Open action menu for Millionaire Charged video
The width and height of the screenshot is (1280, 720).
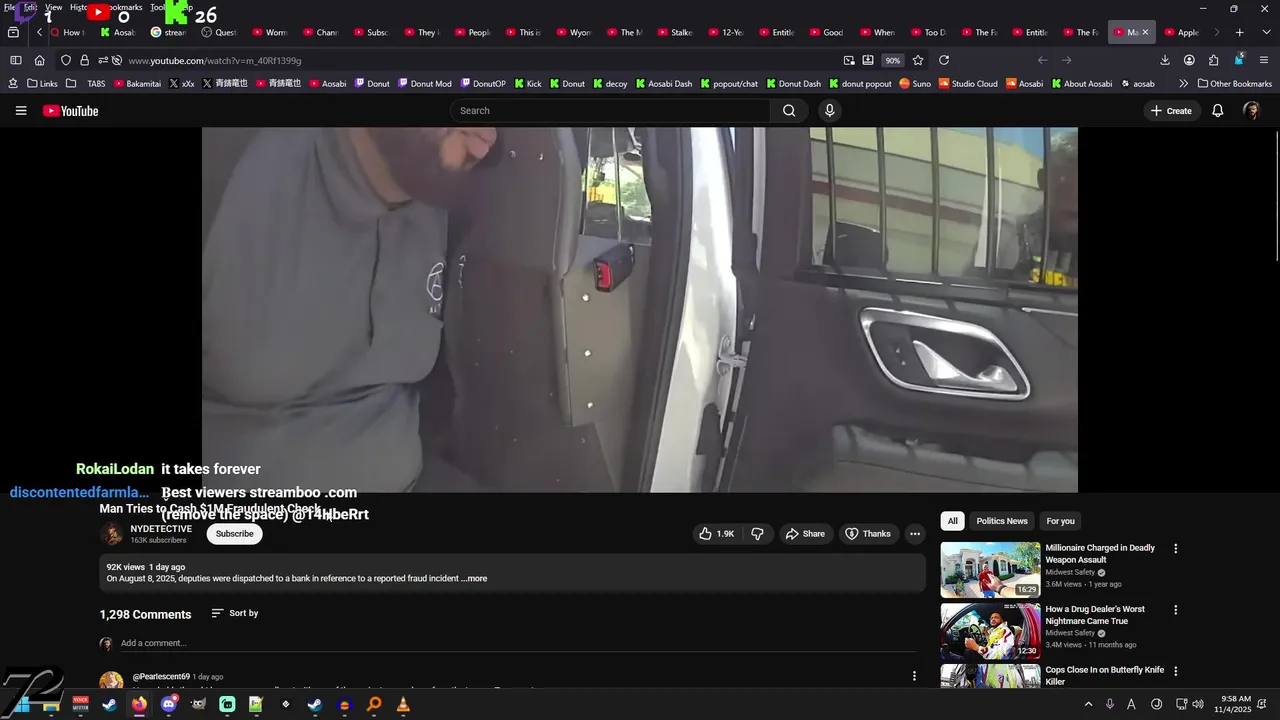[x=1176, y=549]
